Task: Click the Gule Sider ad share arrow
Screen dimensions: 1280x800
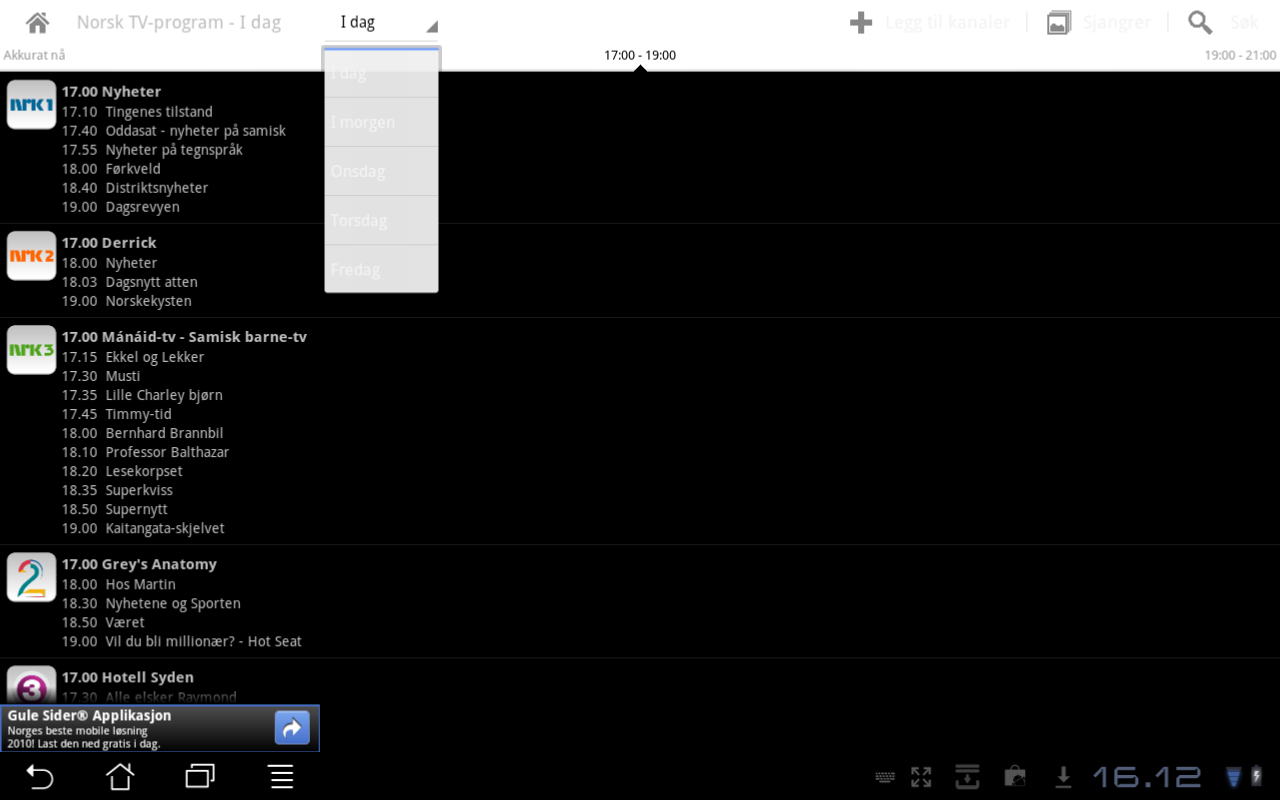Action: [x=292, y=728]
